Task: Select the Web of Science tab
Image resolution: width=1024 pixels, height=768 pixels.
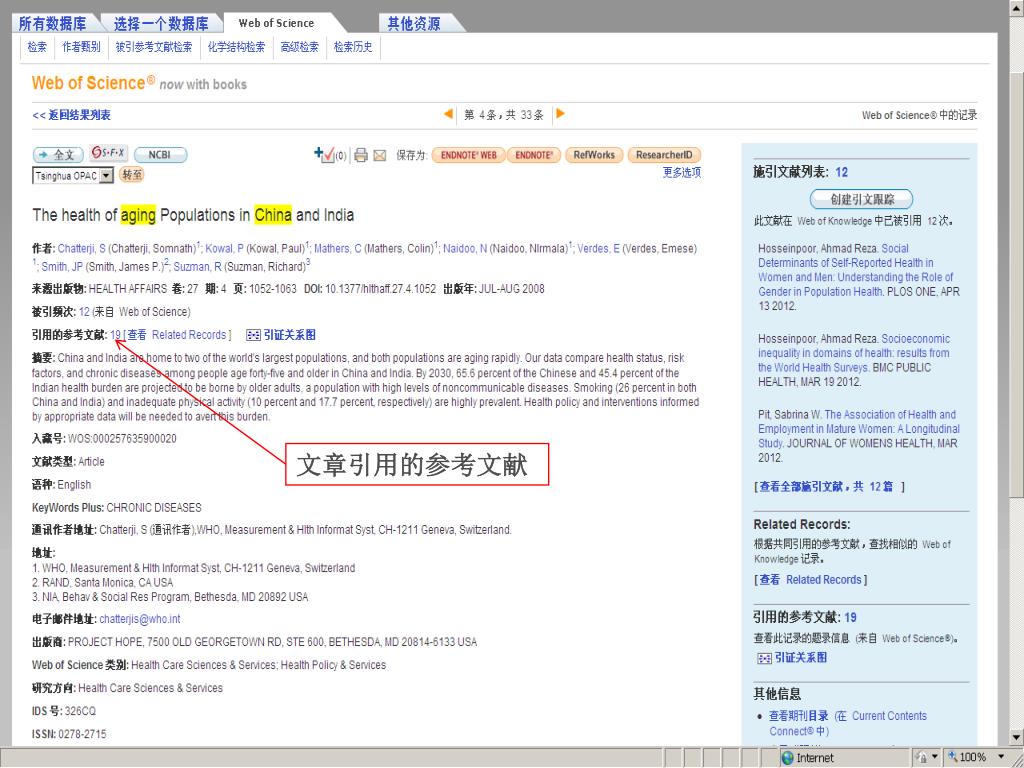Action: point(276,23)
